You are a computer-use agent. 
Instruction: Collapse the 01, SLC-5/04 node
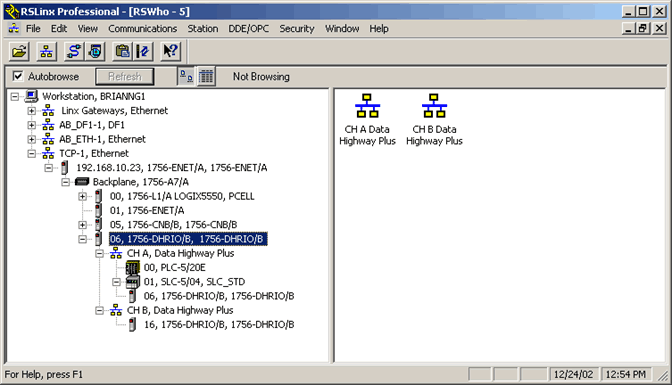tap(117, 282)
